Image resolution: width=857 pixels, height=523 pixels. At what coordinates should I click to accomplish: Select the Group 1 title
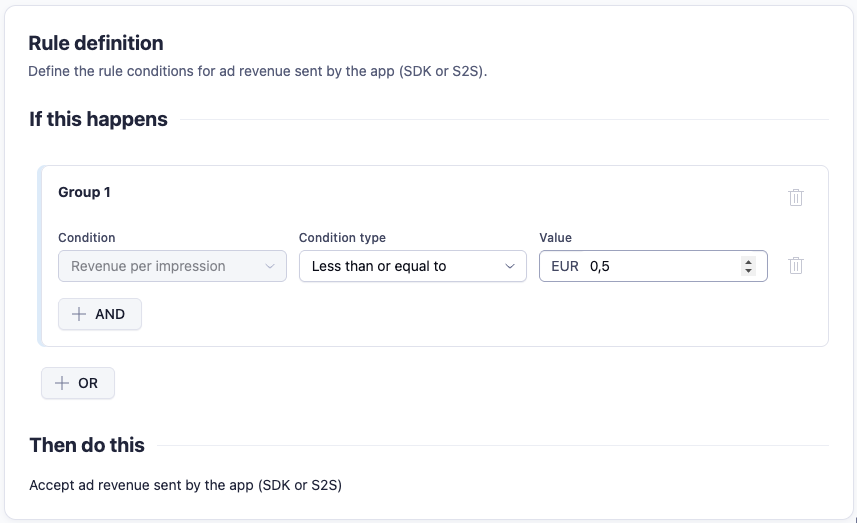tap(84, 192)
